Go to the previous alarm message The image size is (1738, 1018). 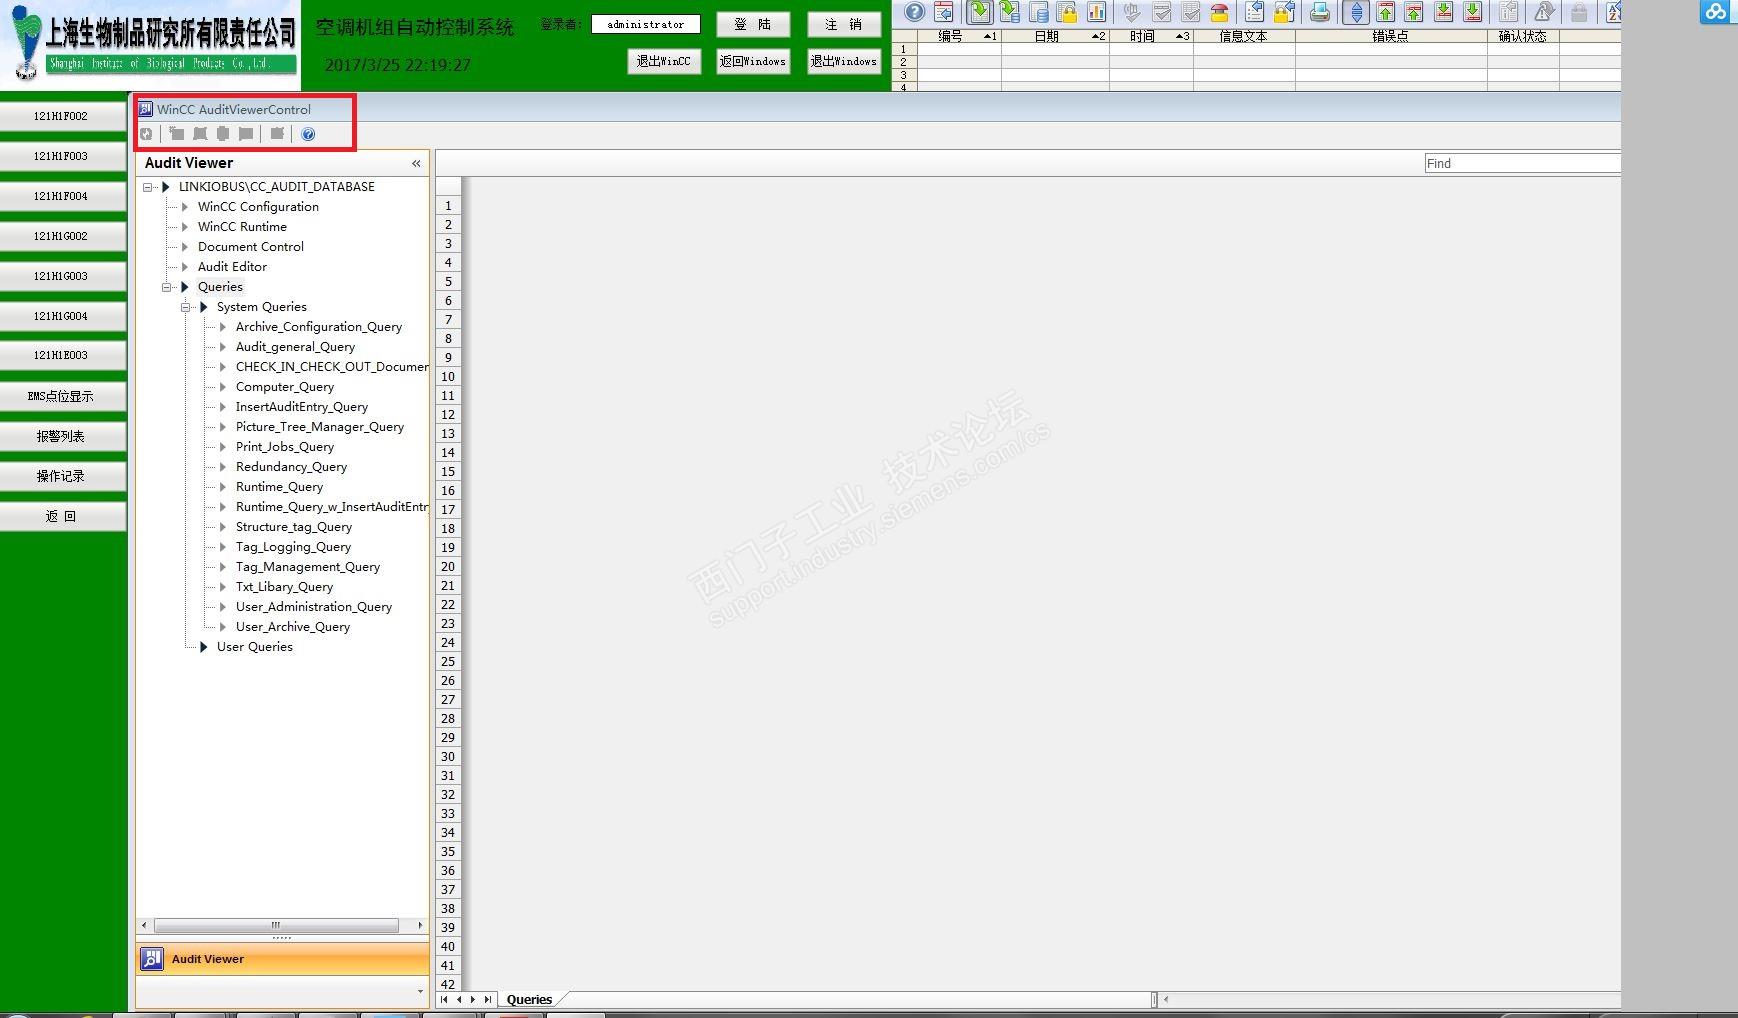point(1414,12)
